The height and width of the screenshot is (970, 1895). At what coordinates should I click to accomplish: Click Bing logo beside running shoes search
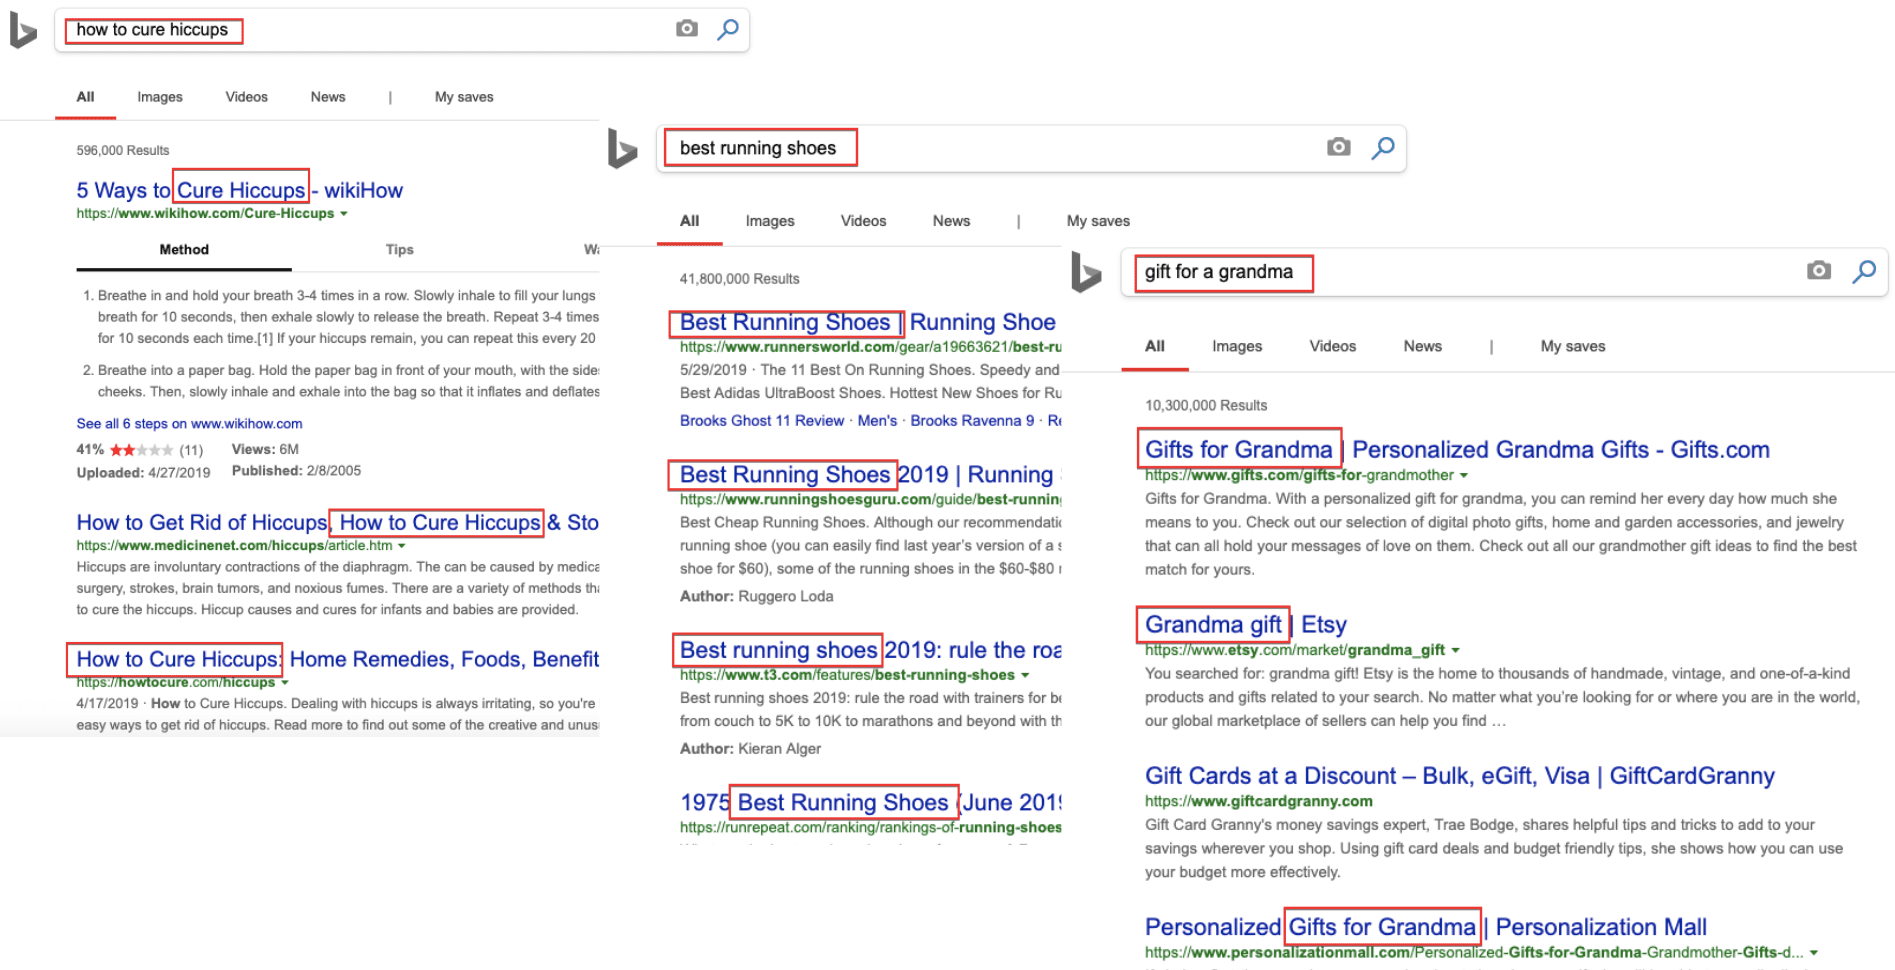click(622, 148)
